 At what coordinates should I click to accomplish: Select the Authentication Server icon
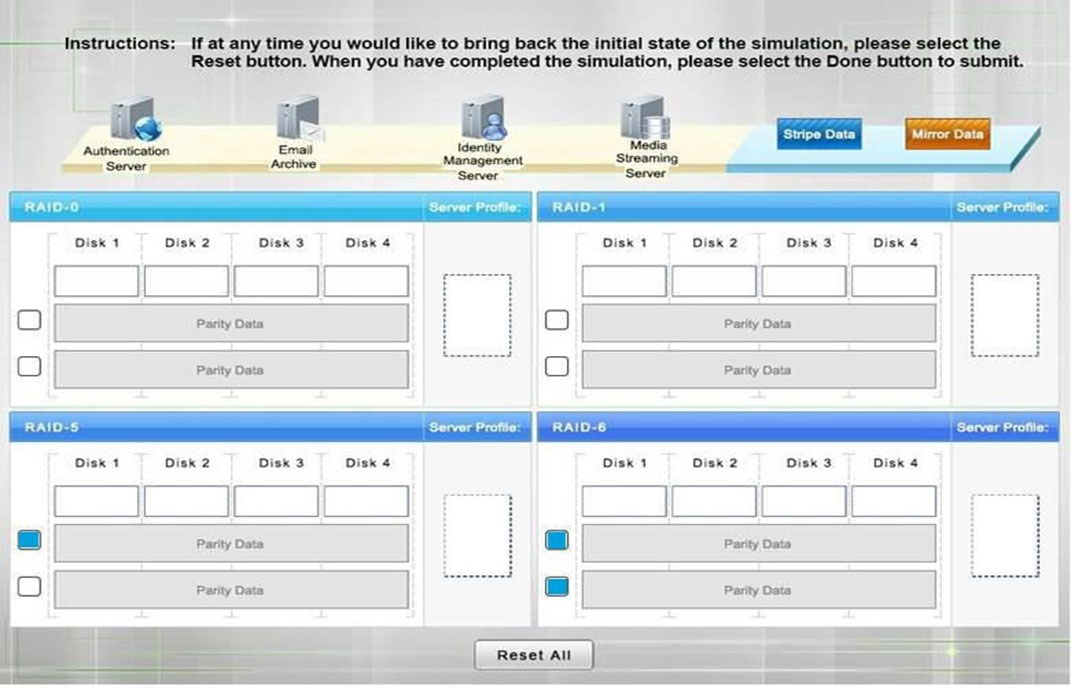136,119
